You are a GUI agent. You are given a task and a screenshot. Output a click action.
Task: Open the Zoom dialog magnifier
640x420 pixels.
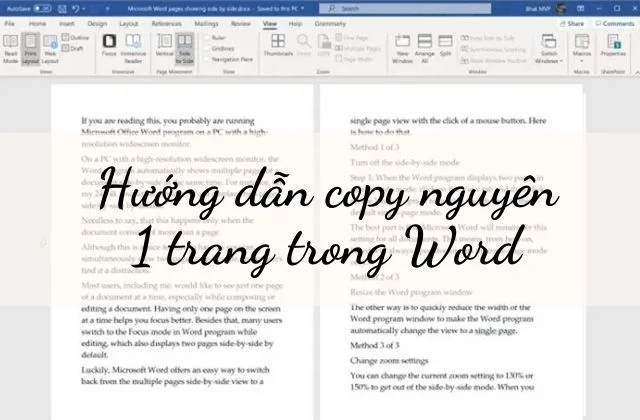303,46
